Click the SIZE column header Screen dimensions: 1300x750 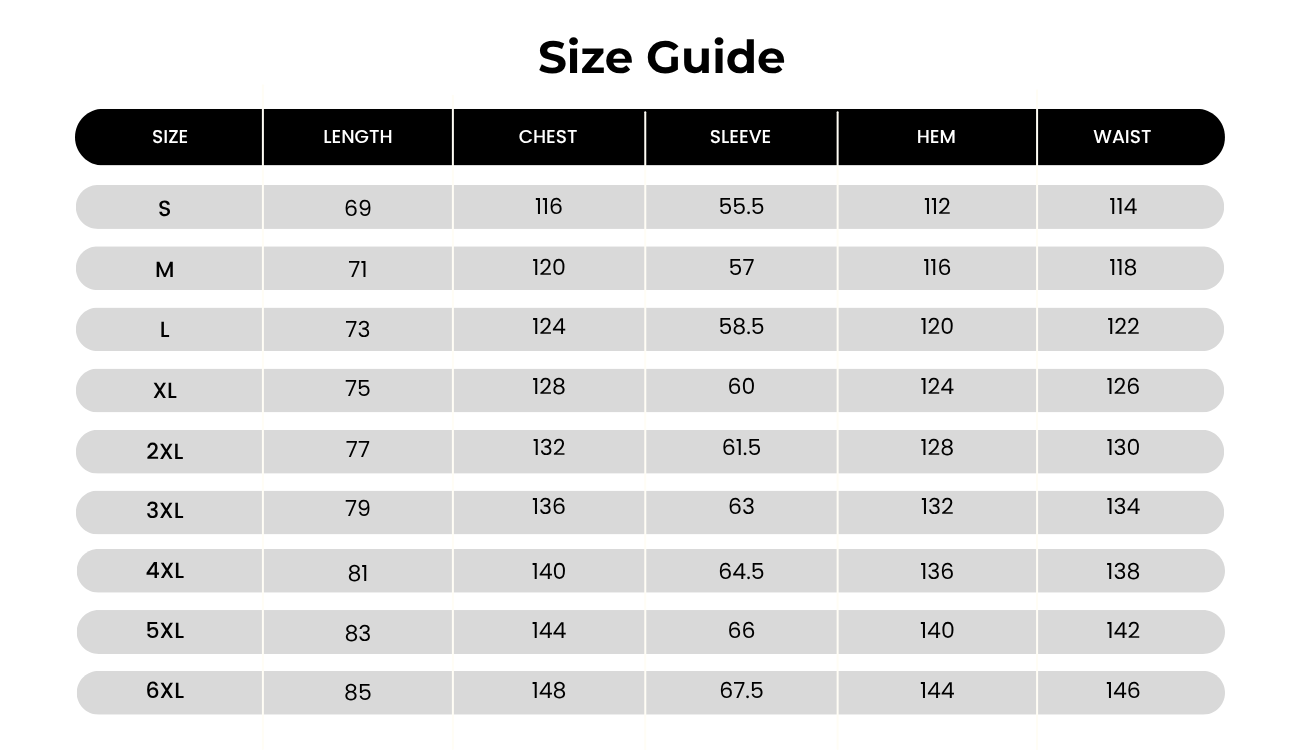[x=170, y=137]
